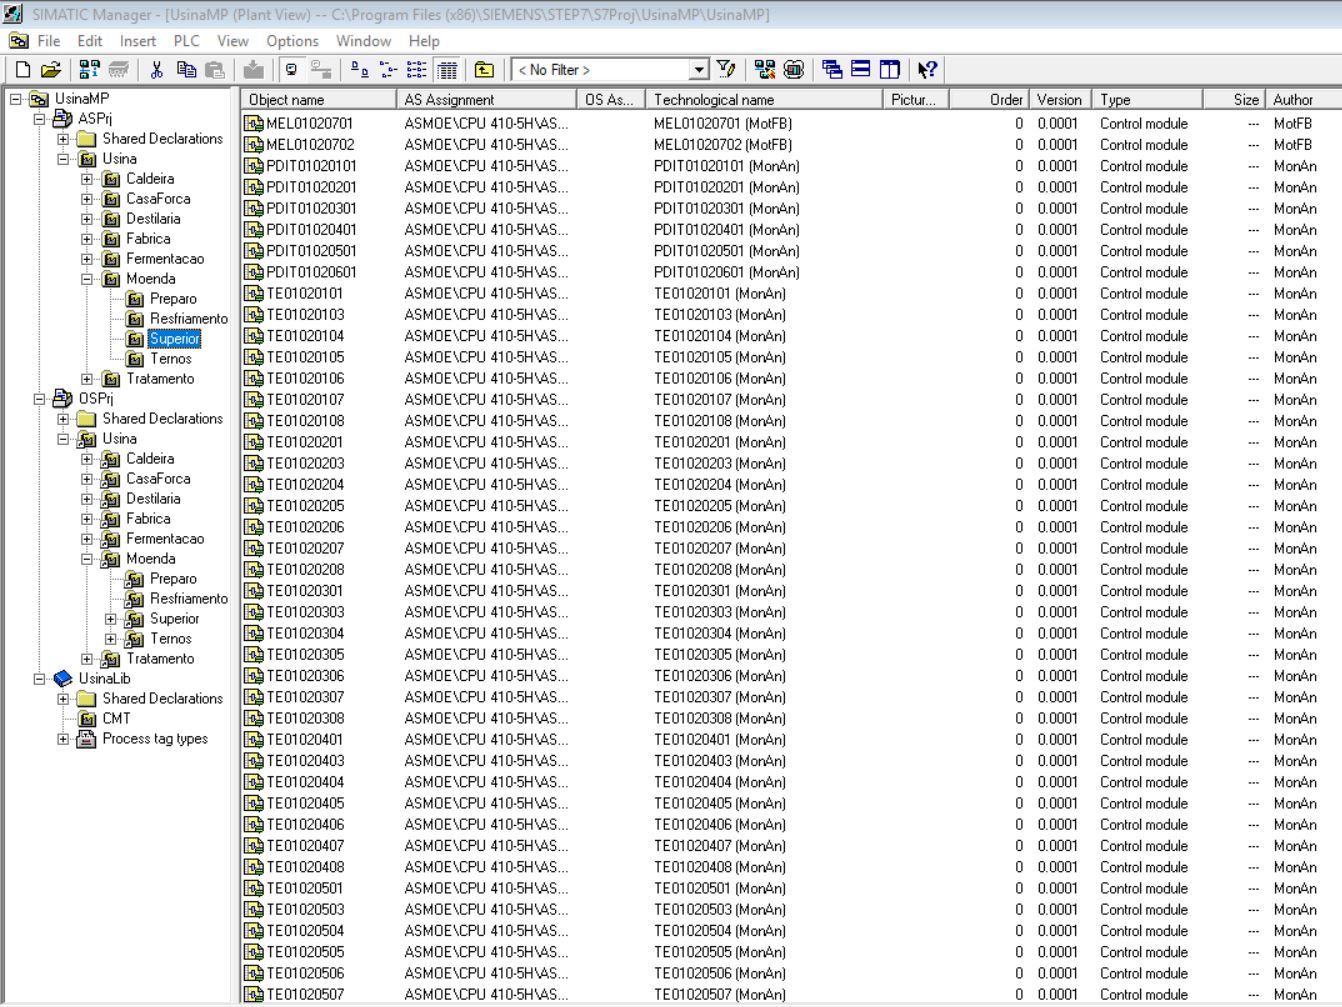Expand Ternos under OSPrj Moenda
1342x1007 pixels.
point(111,639)
